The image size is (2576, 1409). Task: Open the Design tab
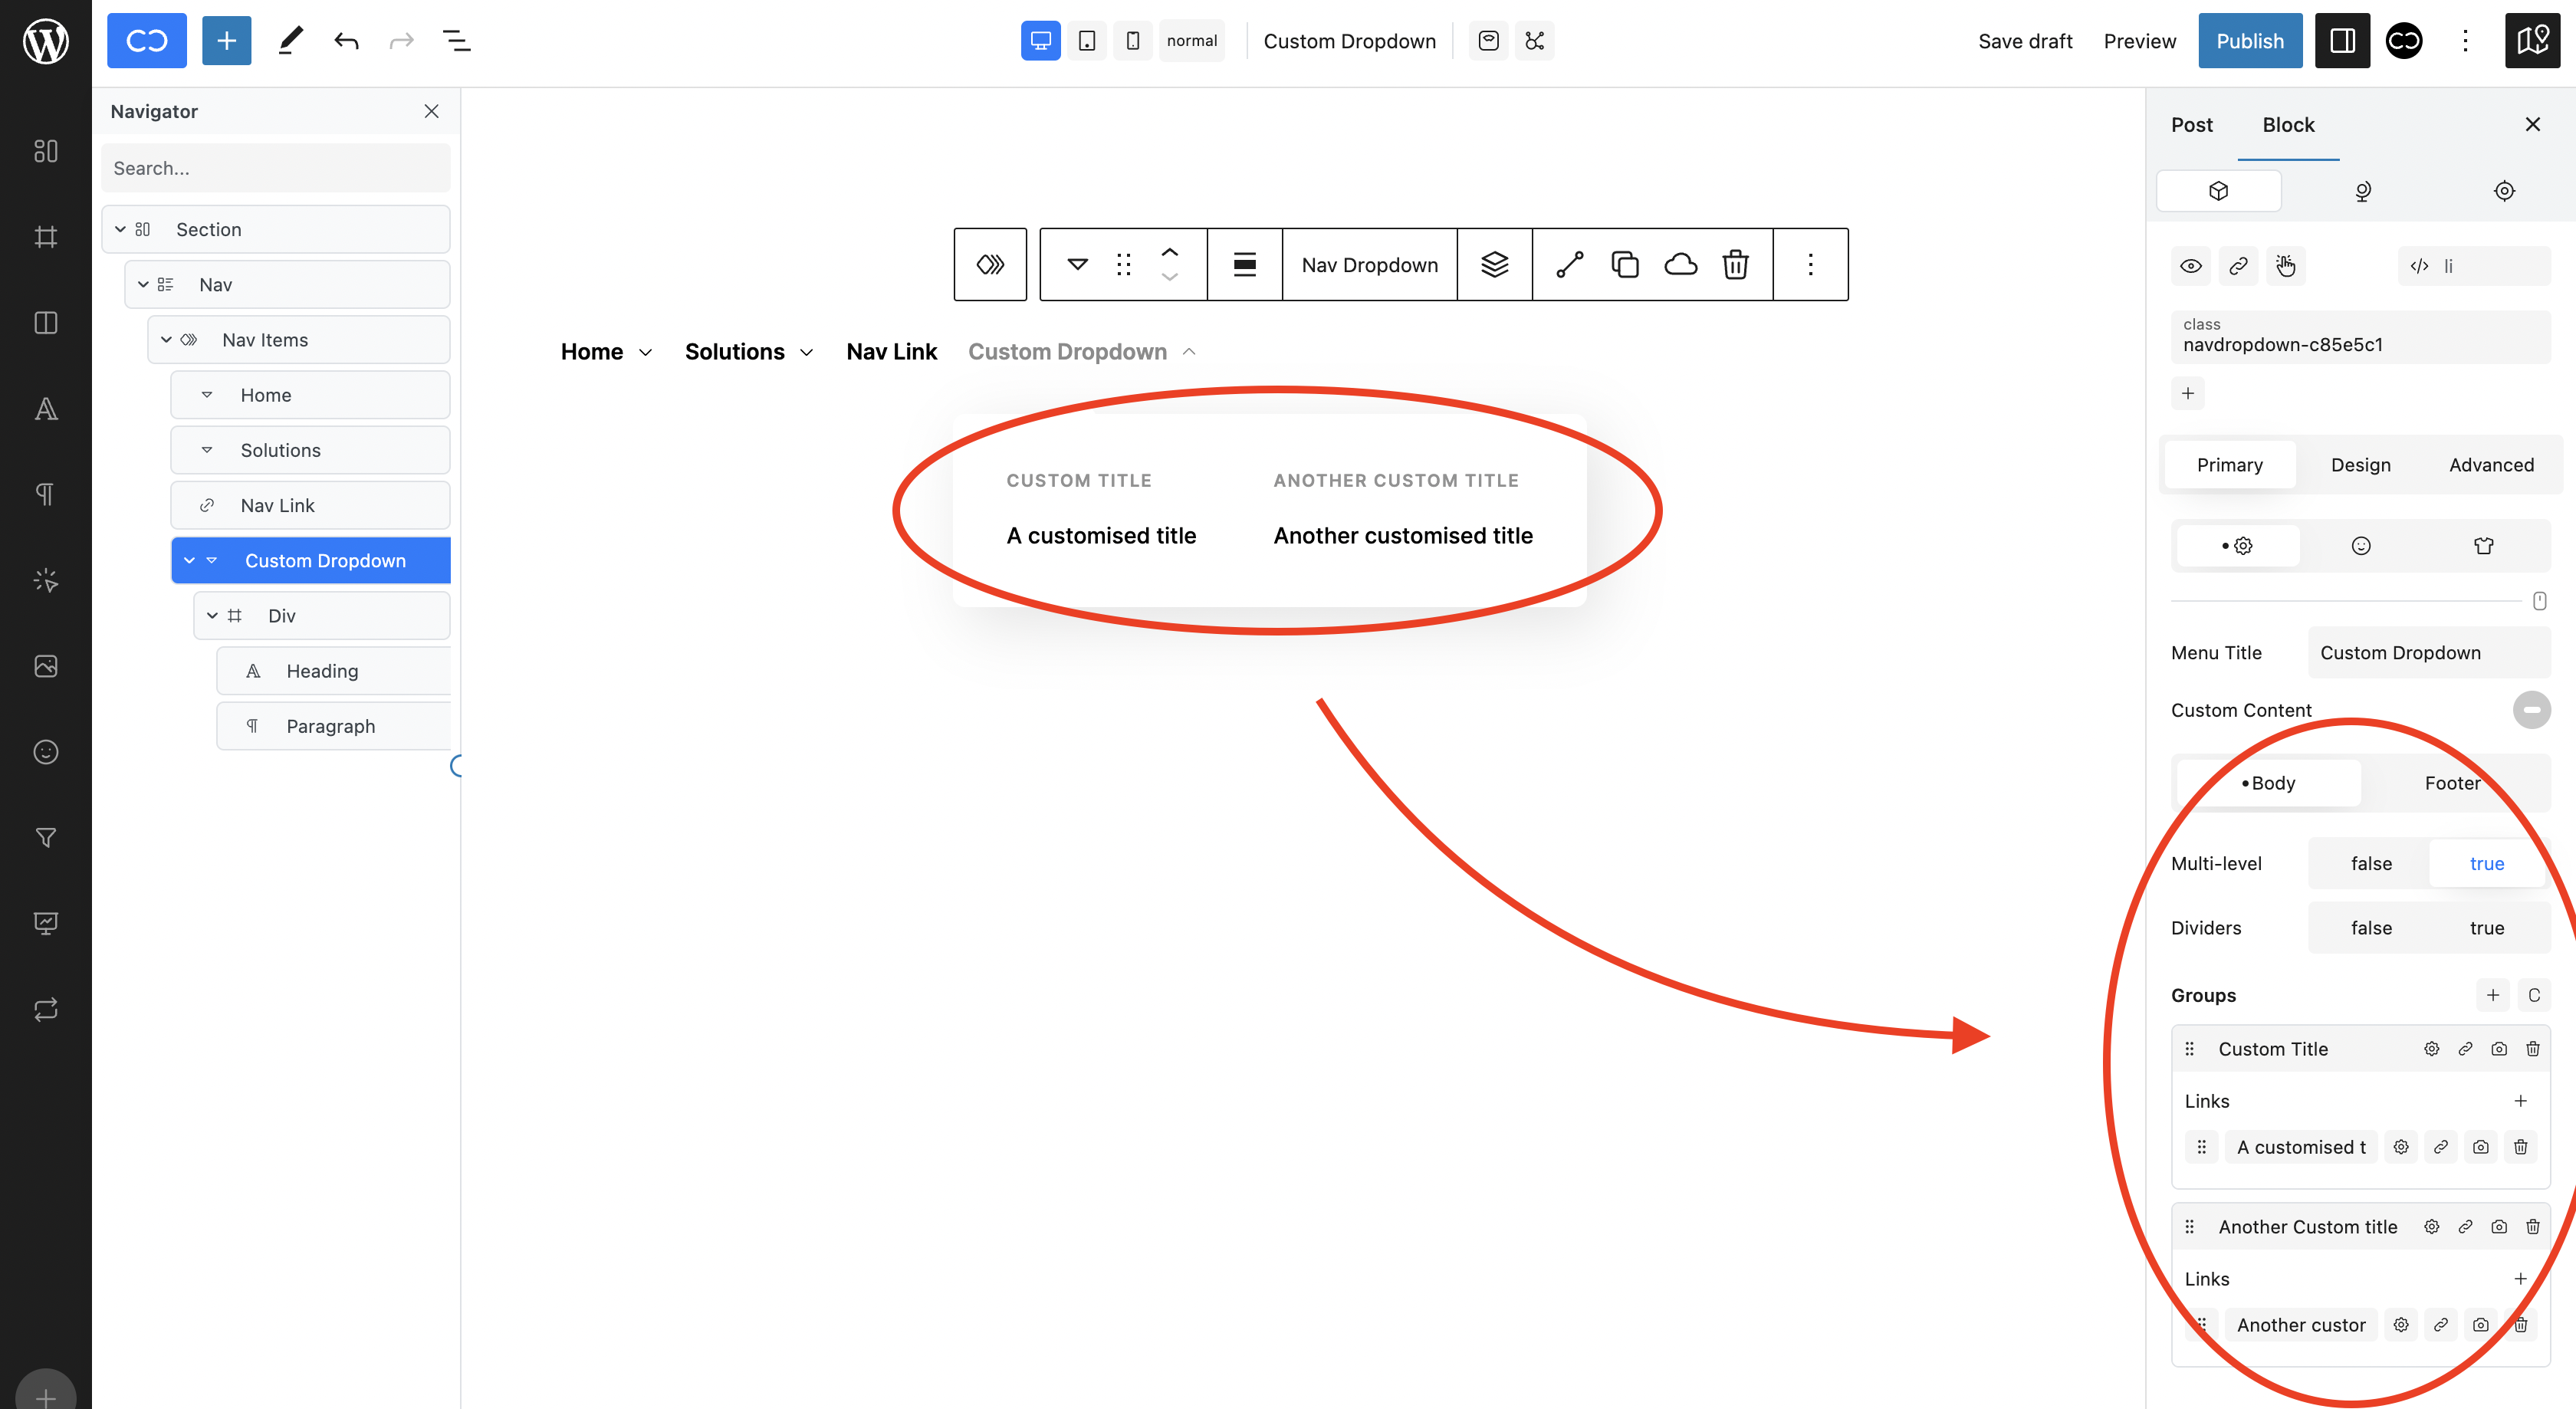pos(2360,465)
